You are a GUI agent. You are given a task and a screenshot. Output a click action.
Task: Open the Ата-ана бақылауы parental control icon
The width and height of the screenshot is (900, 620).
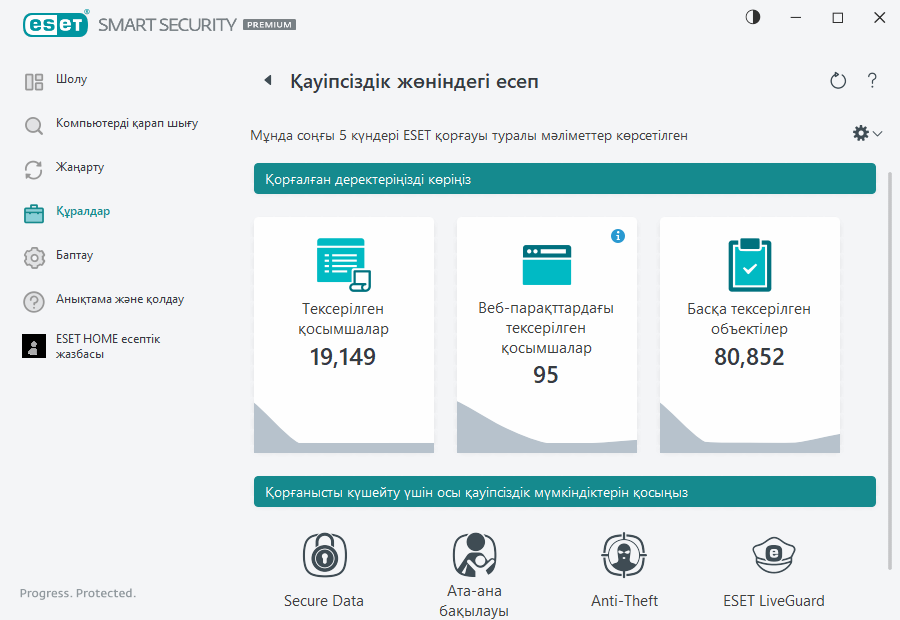pyautogui.click(x=473, y=554)
